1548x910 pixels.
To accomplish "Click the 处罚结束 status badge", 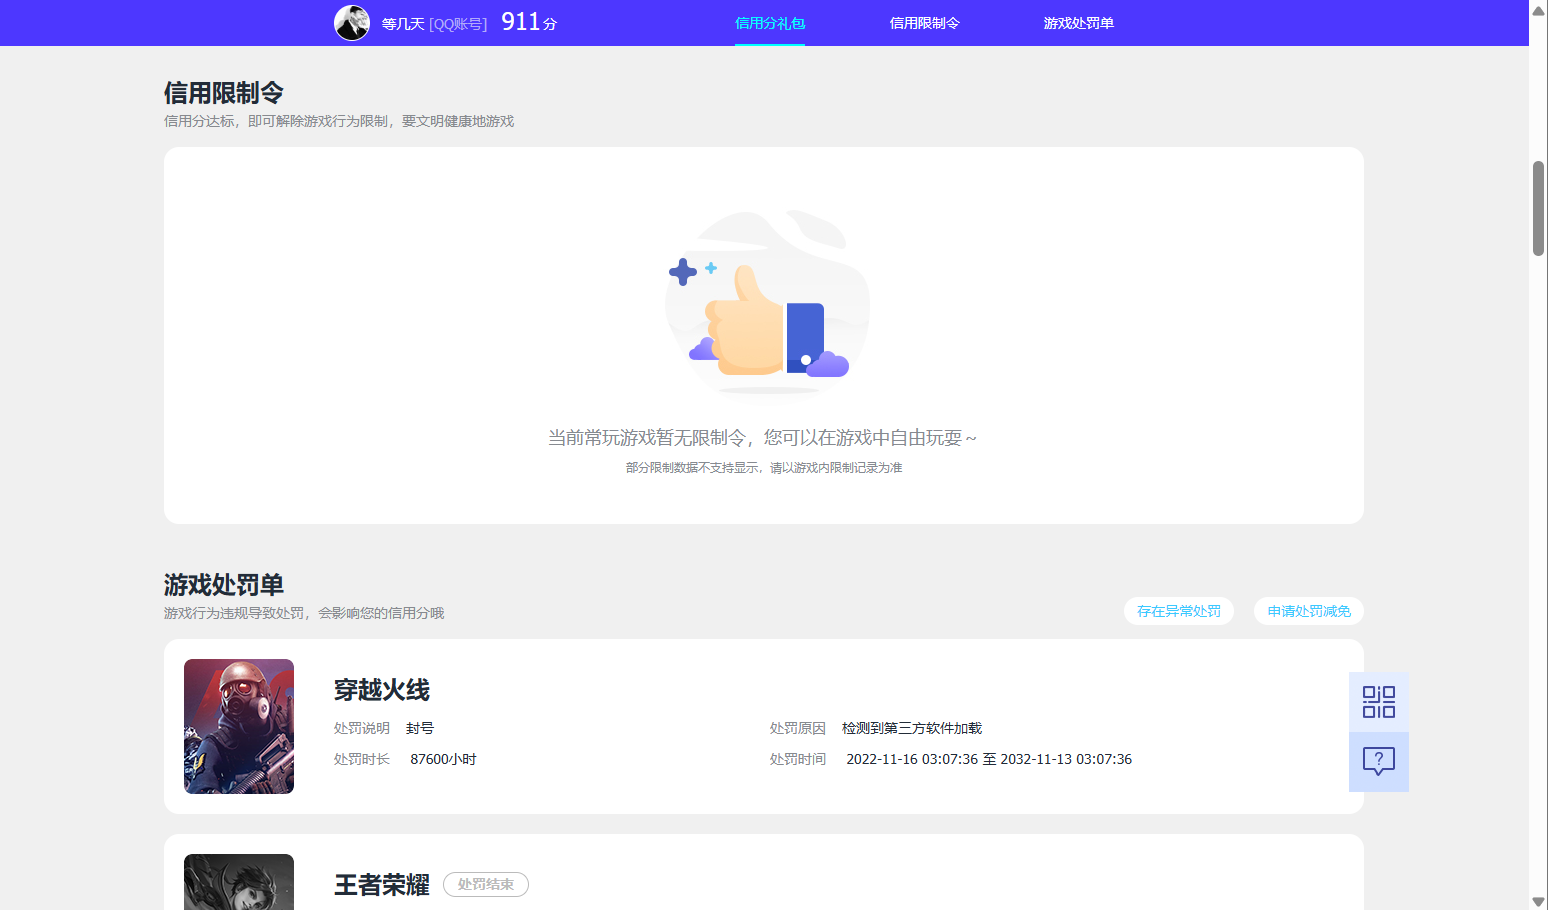I will pyautogui.click(x=486, y=884).
